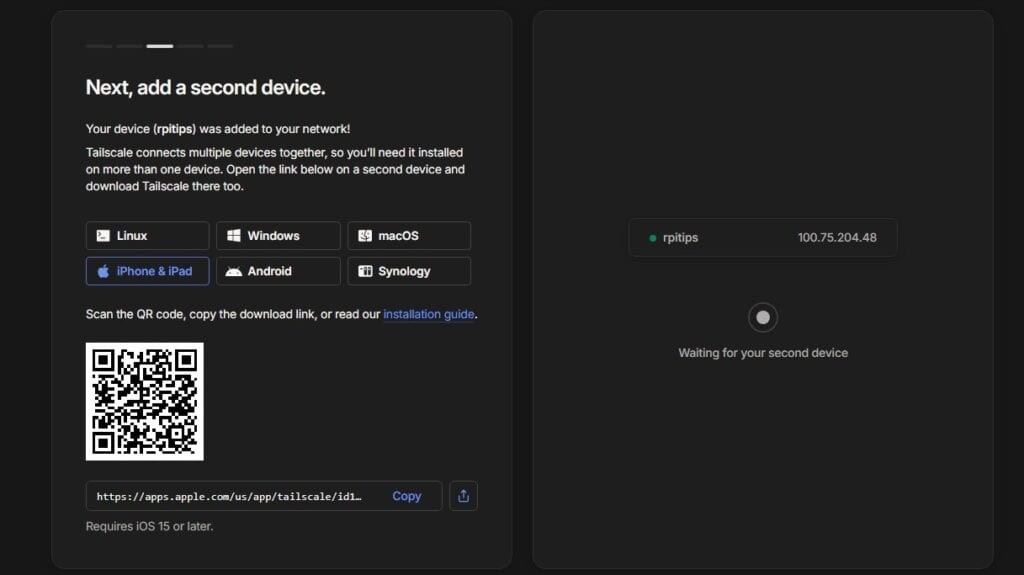
Task: Click the highlighted third progress step indicator
Action: click(x=160, y=46)
